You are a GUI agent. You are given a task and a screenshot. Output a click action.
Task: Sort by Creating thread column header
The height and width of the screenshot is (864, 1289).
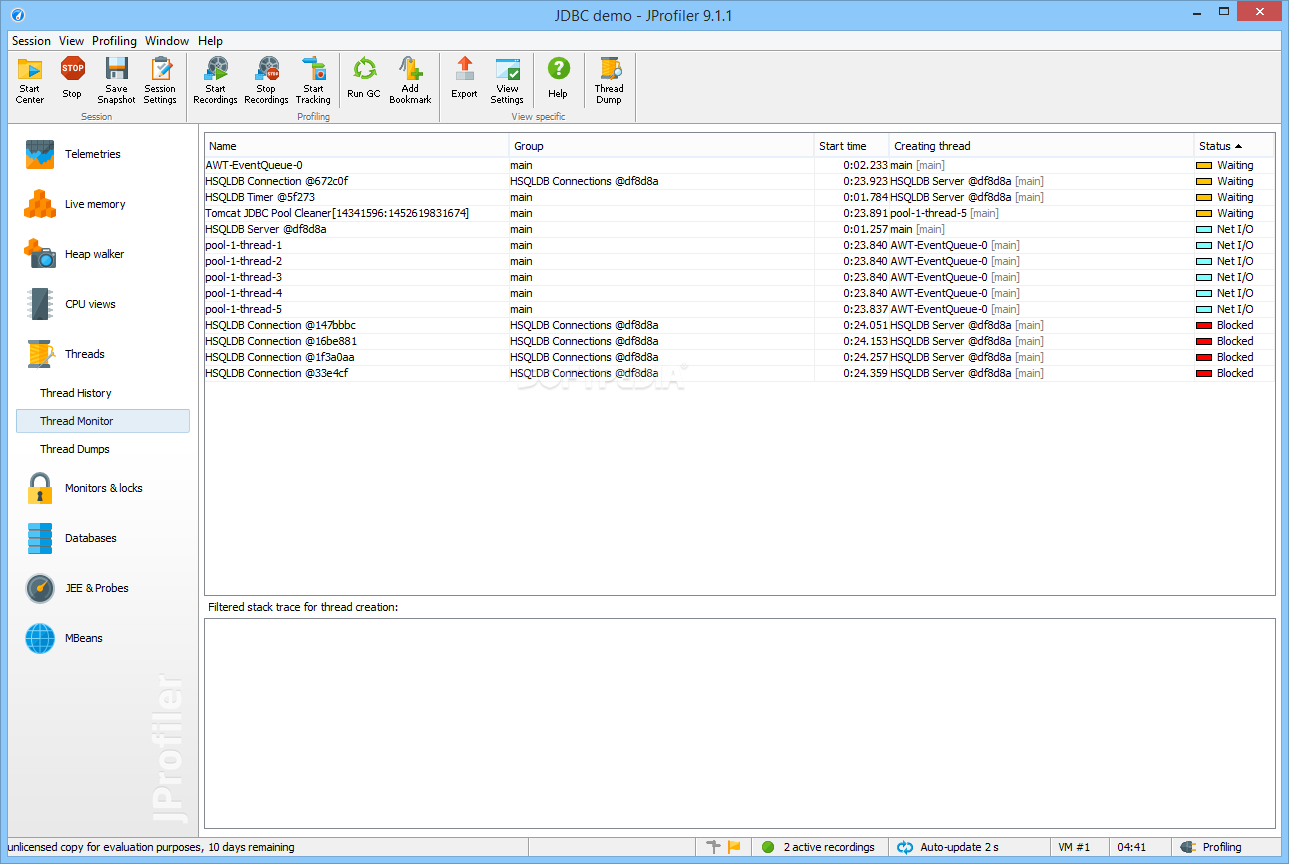pos(1042,146)
